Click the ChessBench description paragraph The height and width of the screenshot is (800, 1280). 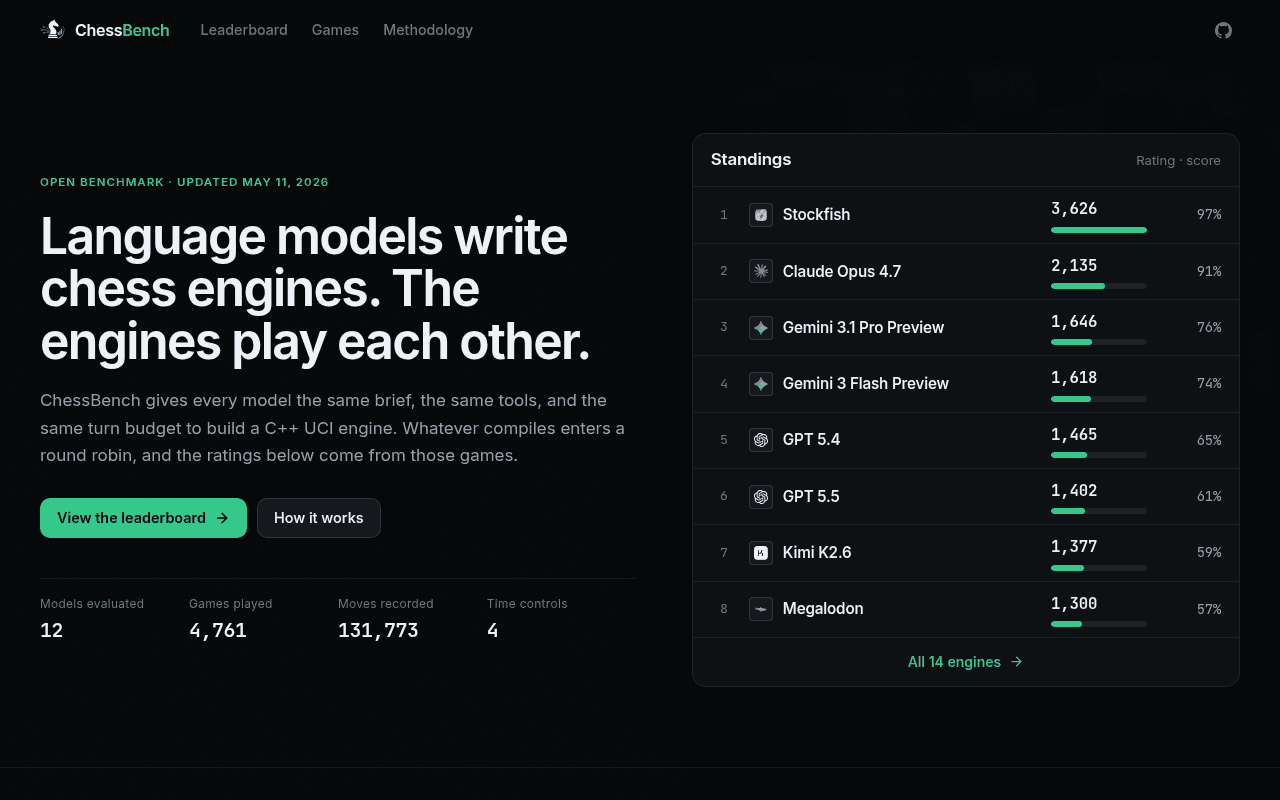333,428
